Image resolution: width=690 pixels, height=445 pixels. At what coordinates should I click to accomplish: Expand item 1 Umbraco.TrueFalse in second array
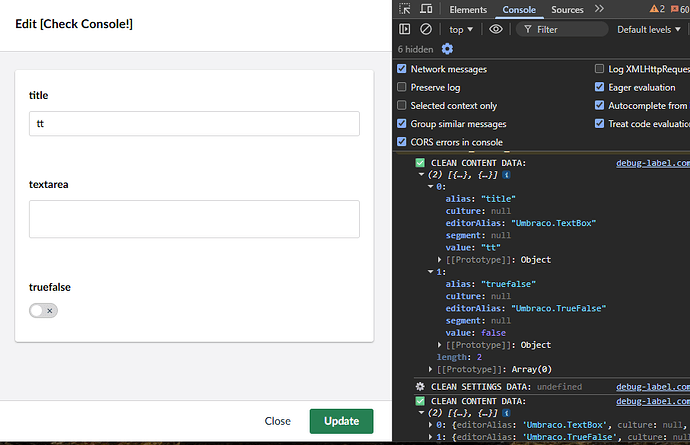pyautogui.click(x=430, y=437)
